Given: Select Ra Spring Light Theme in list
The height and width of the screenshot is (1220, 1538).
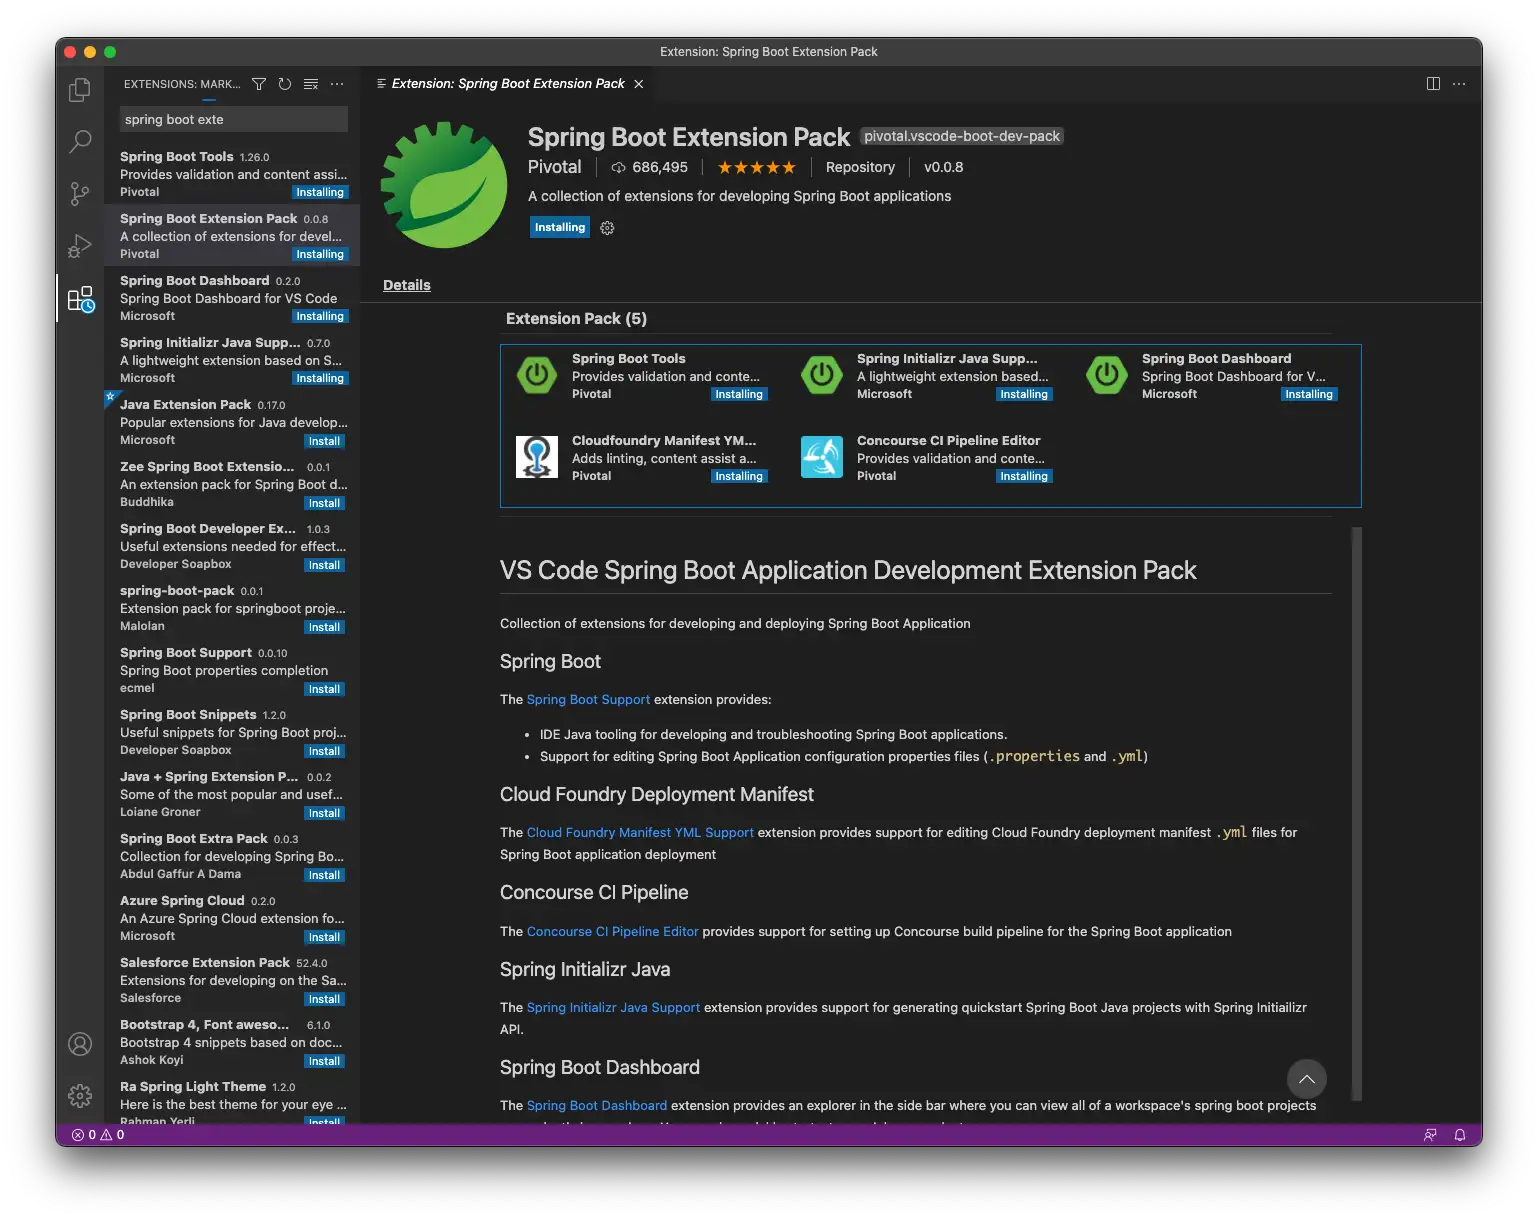Looking at the screenshot, I should pyautogui.click(x=232, y=1100).
